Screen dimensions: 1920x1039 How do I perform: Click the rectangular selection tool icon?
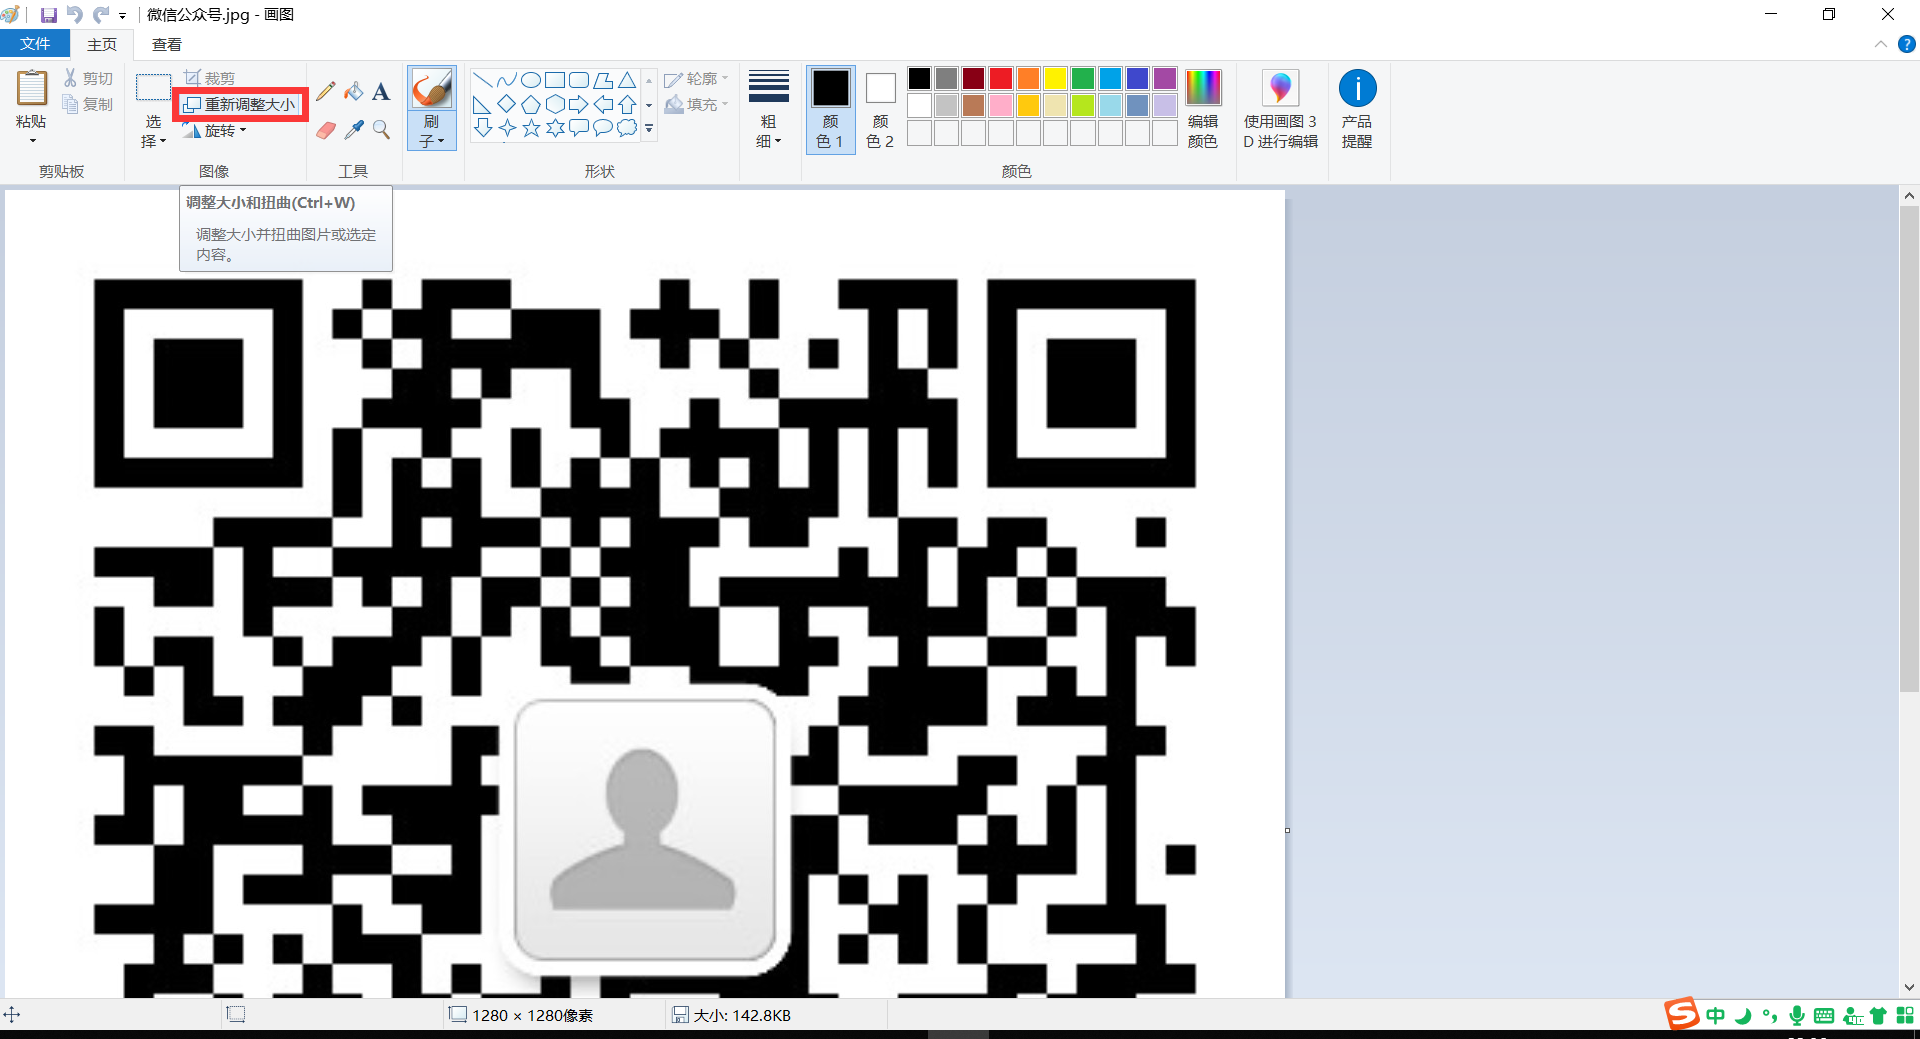(153, 88)
